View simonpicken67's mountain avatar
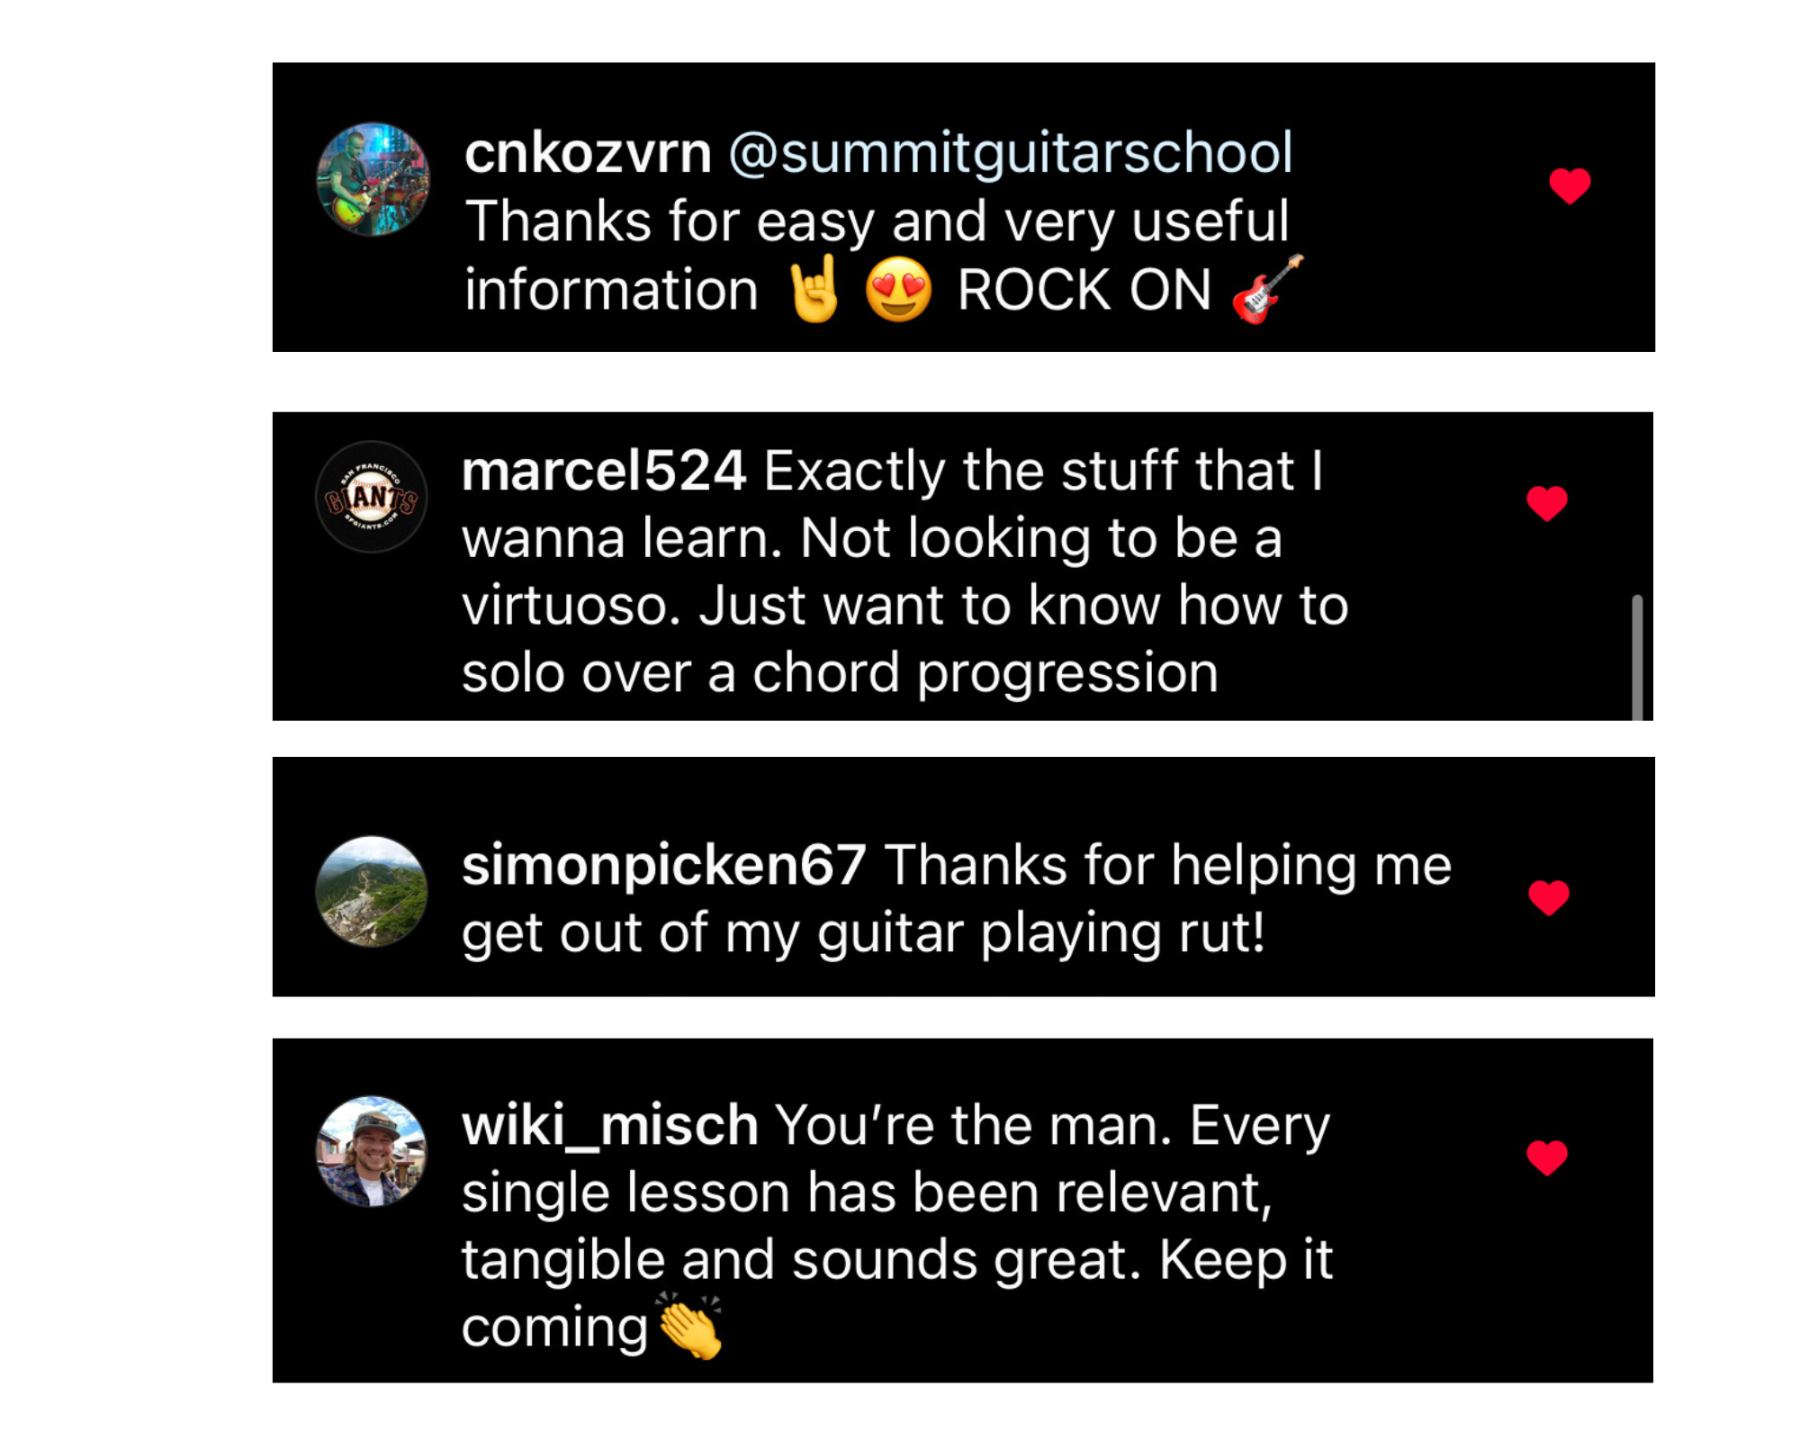This screenshot has height=1440, width=1800. click(371, 891)
